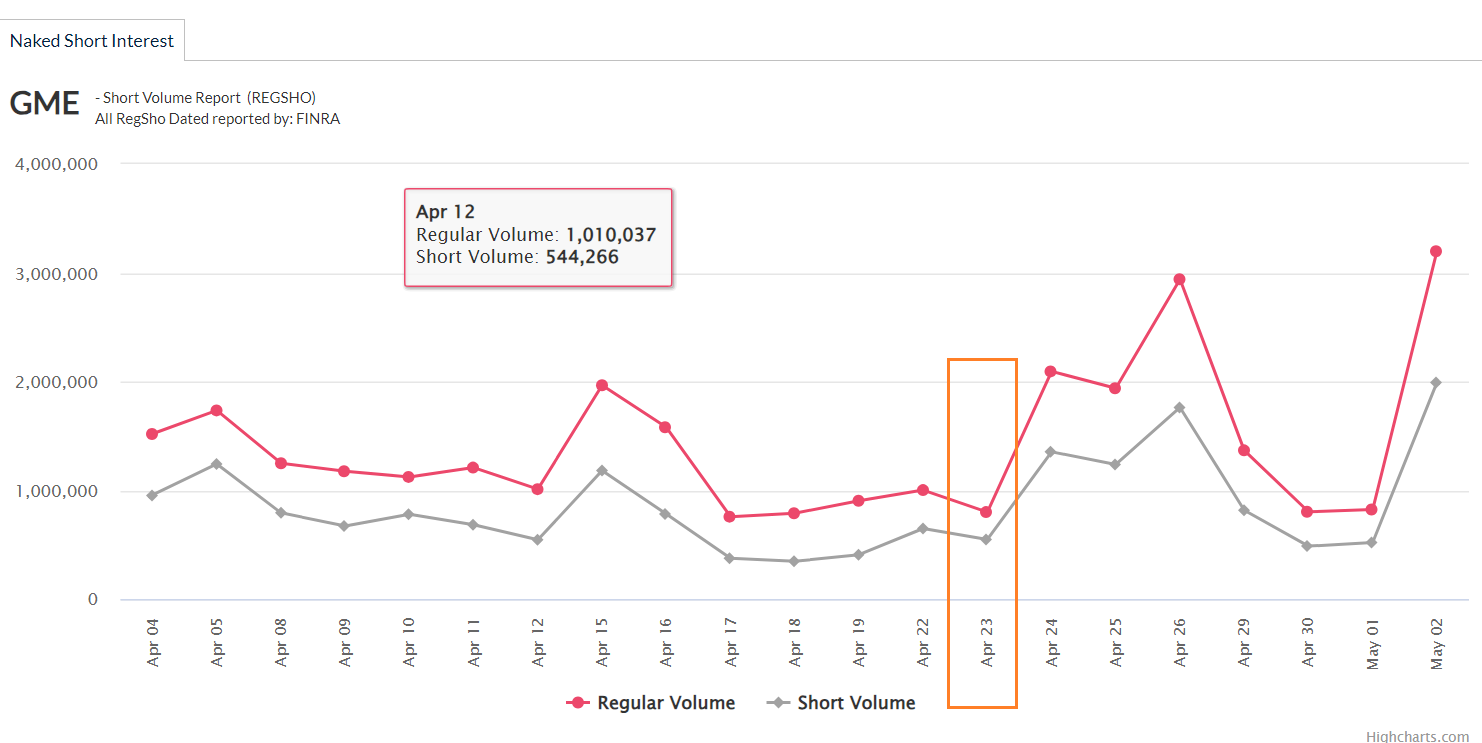Click the 4,000,000 y-axis label
Viewport: 1482px width, 743px height.
click(x=56, y=164)
